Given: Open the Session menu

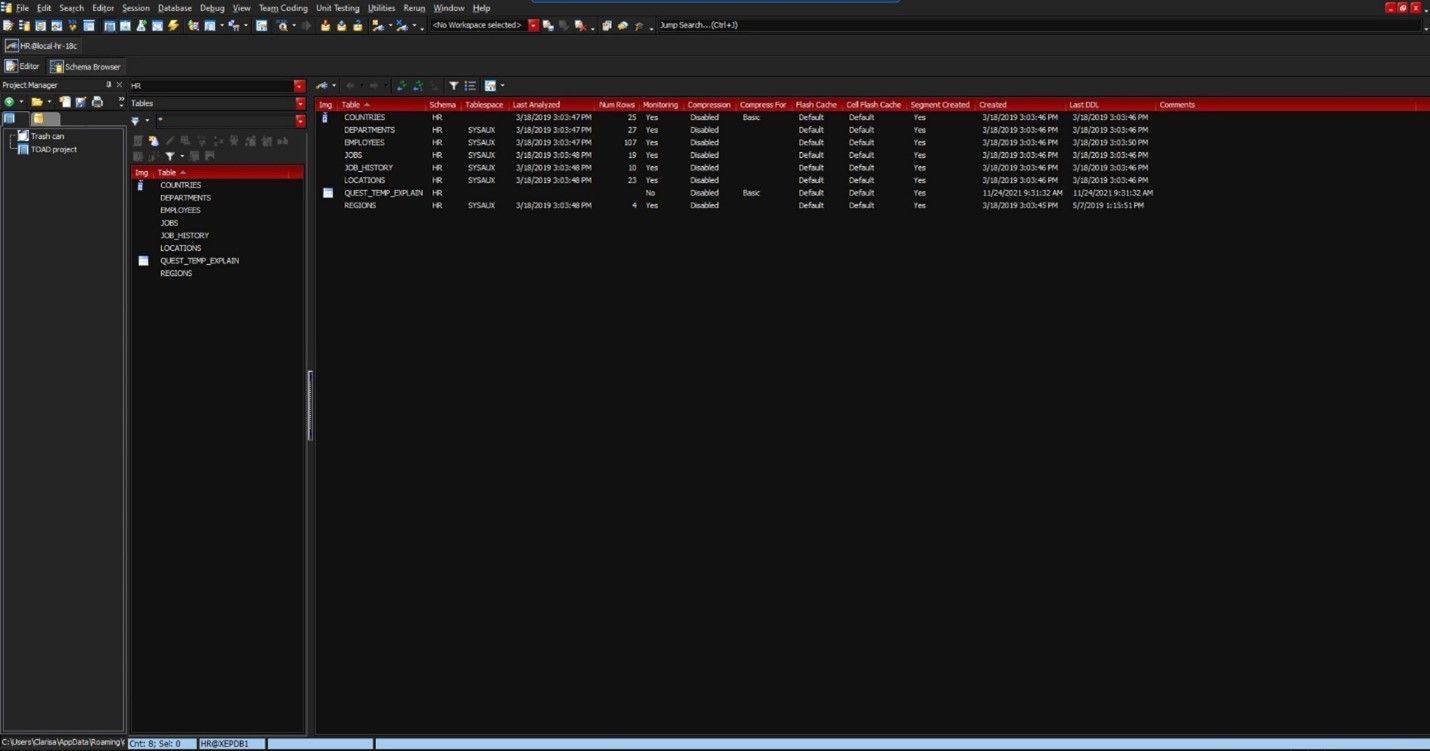Looking at the screenshot, I should 136,8.
